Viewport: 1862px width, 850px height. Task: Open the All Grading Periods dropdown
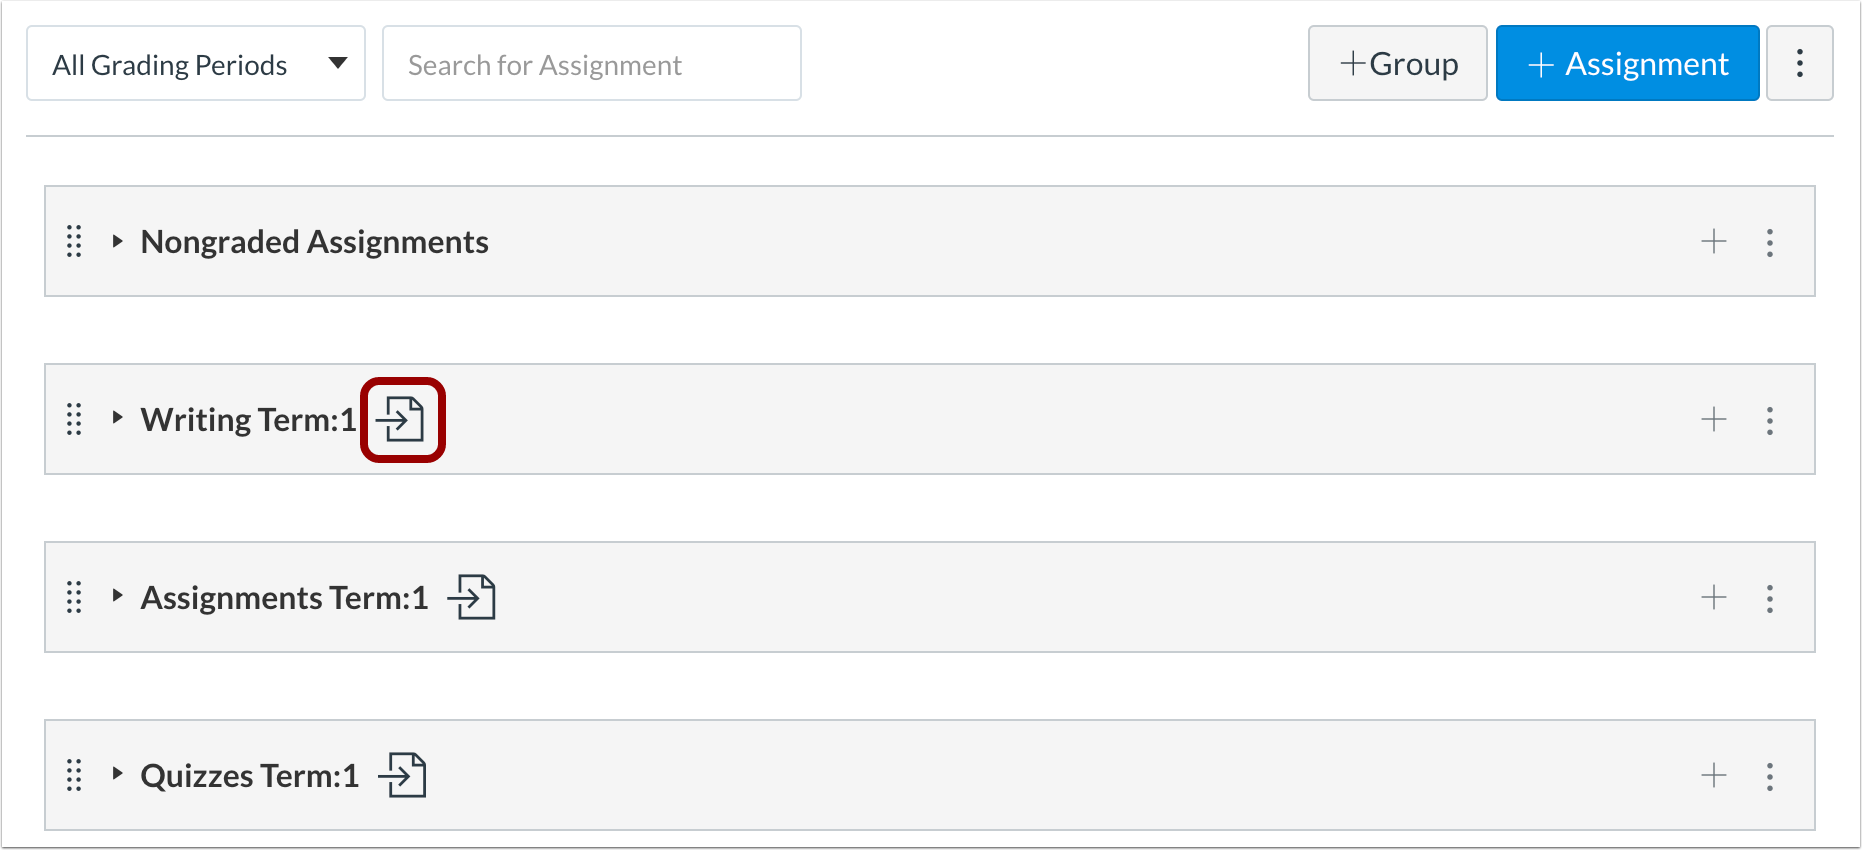coord(195,63)
